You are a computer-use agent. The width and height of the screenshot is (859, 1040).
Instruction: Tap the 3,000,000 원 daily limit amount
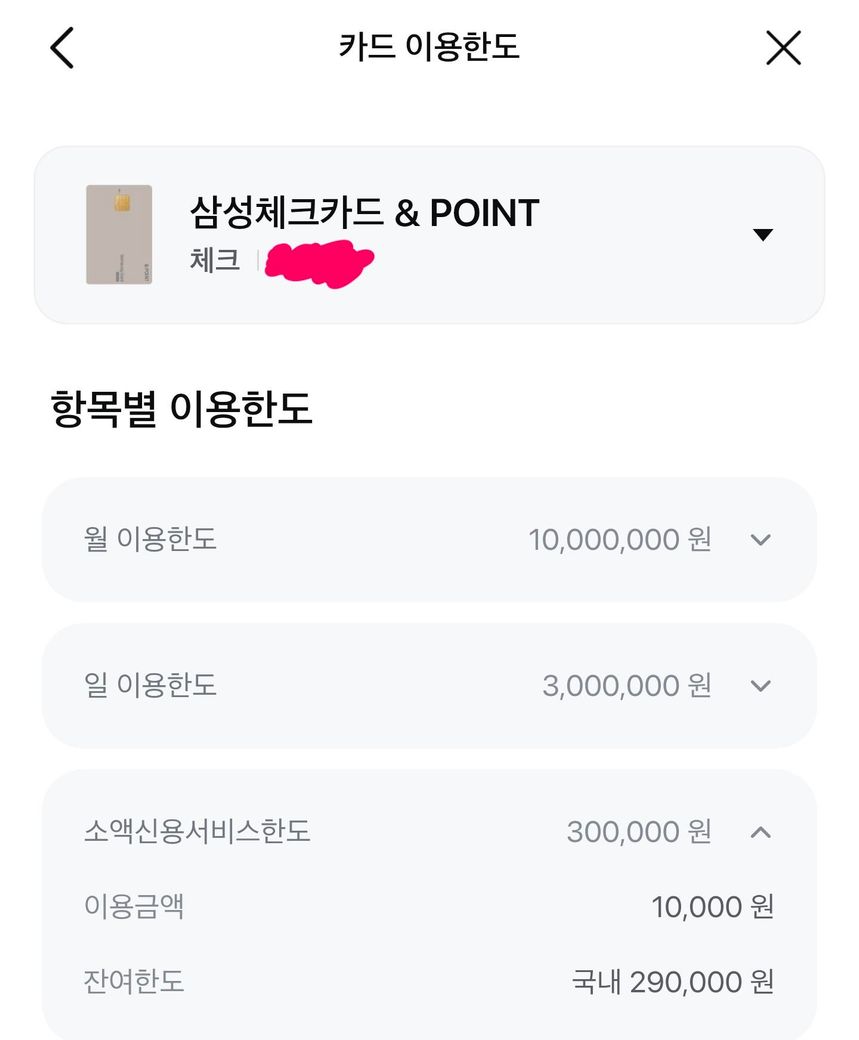[627, 685]
